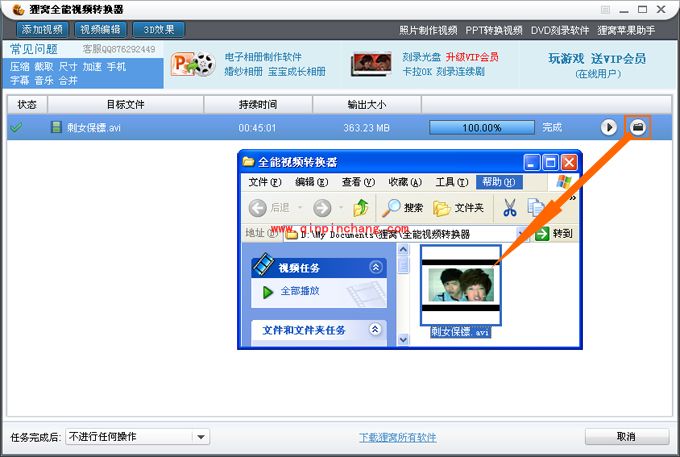Open 卡拉OK link

417,72
